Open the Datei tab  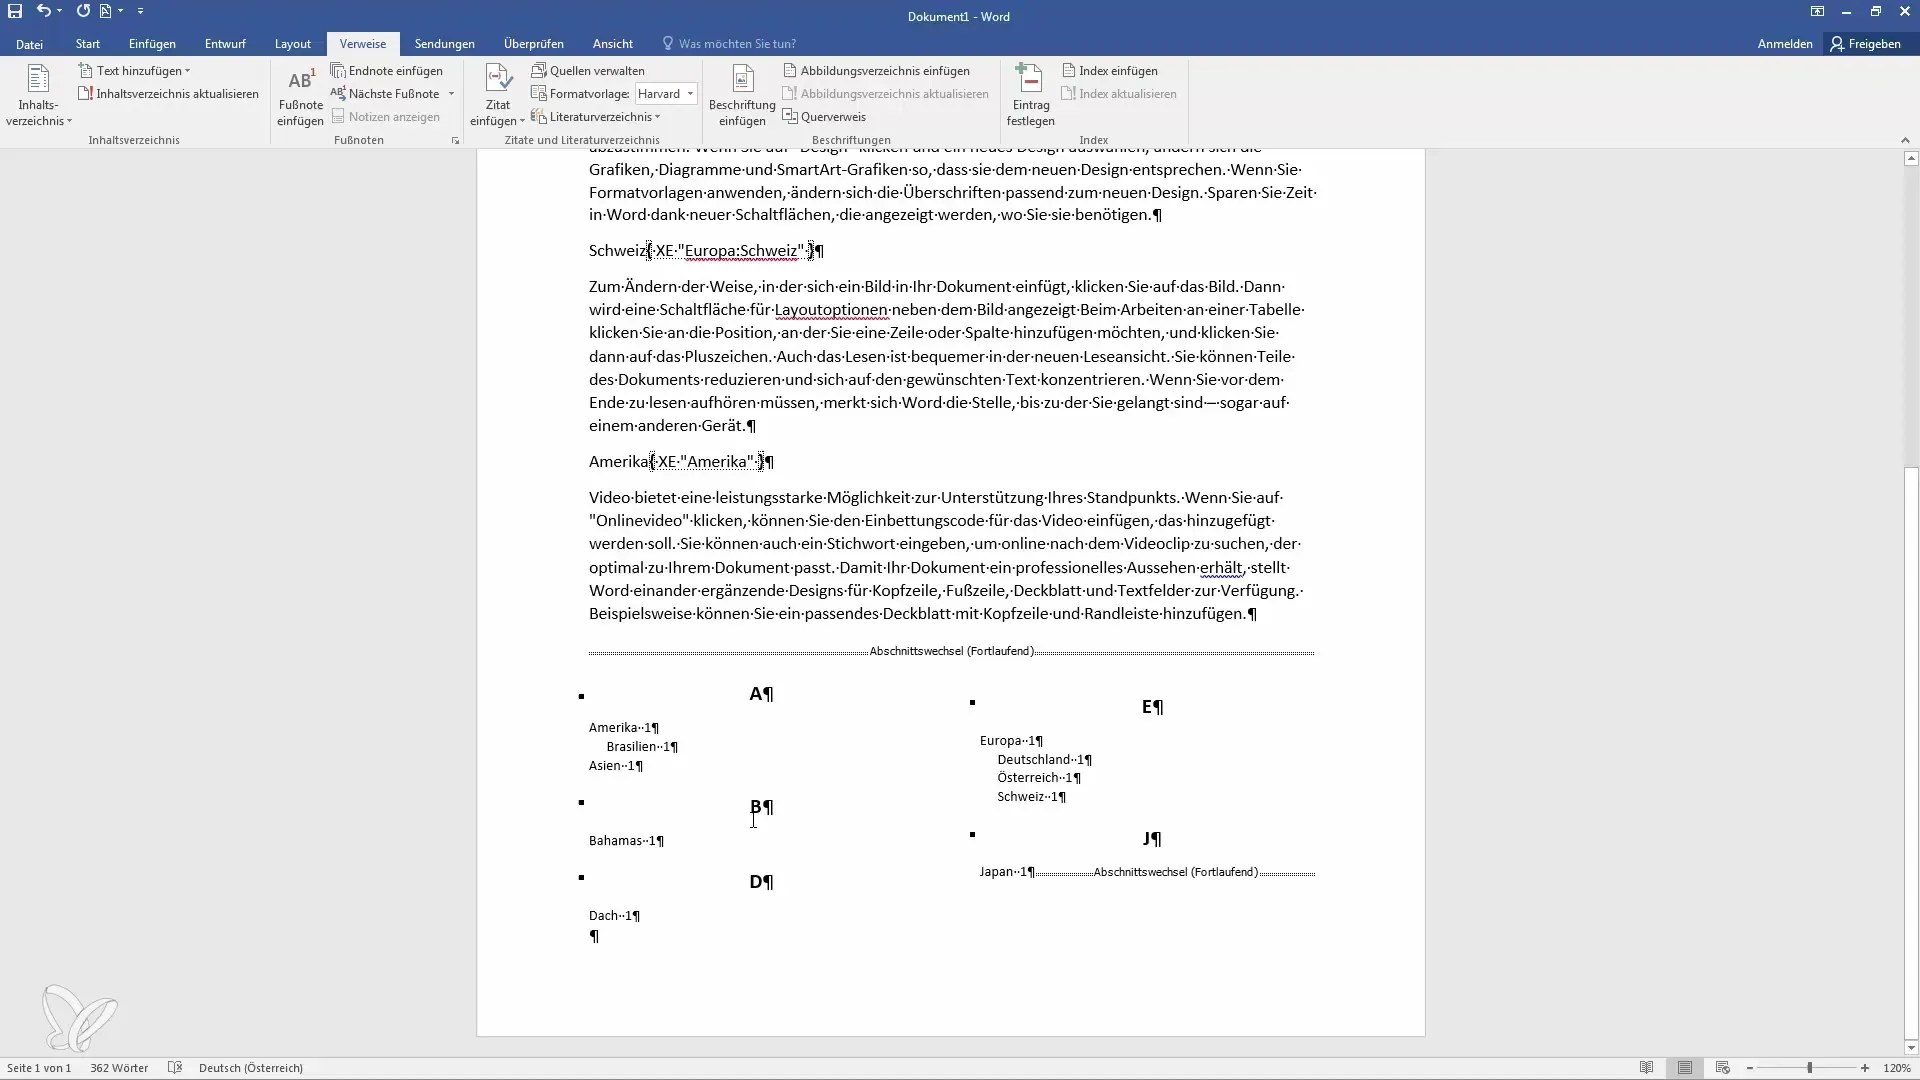point(29,44)
